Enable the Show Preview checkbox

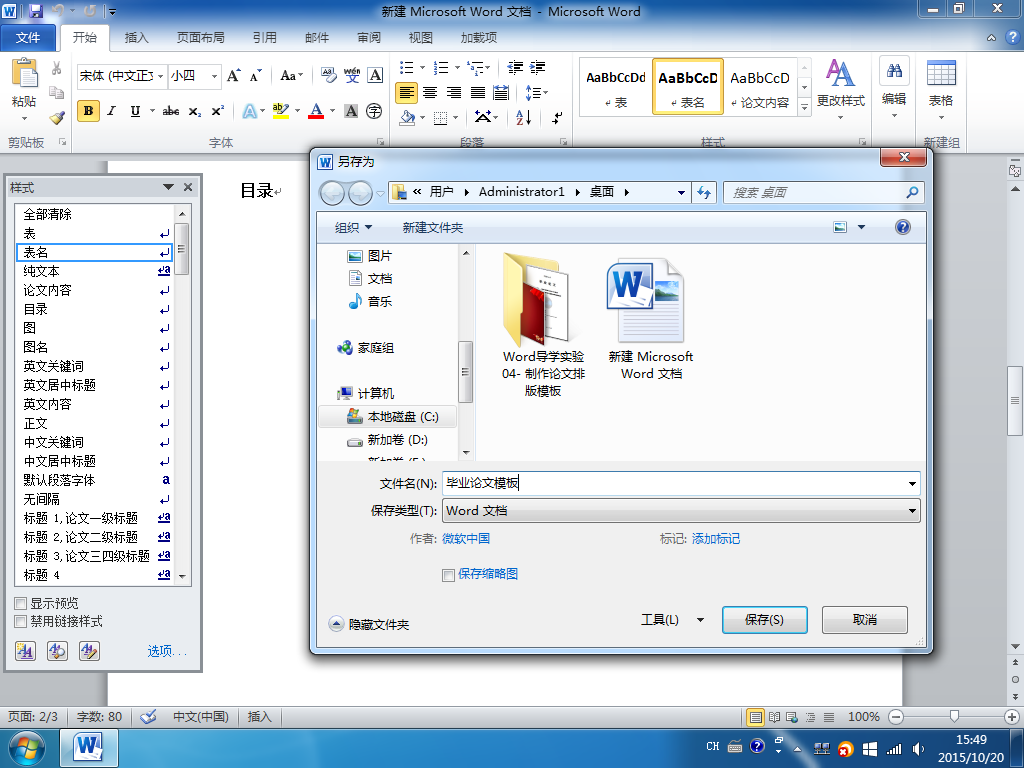point(21,603)
